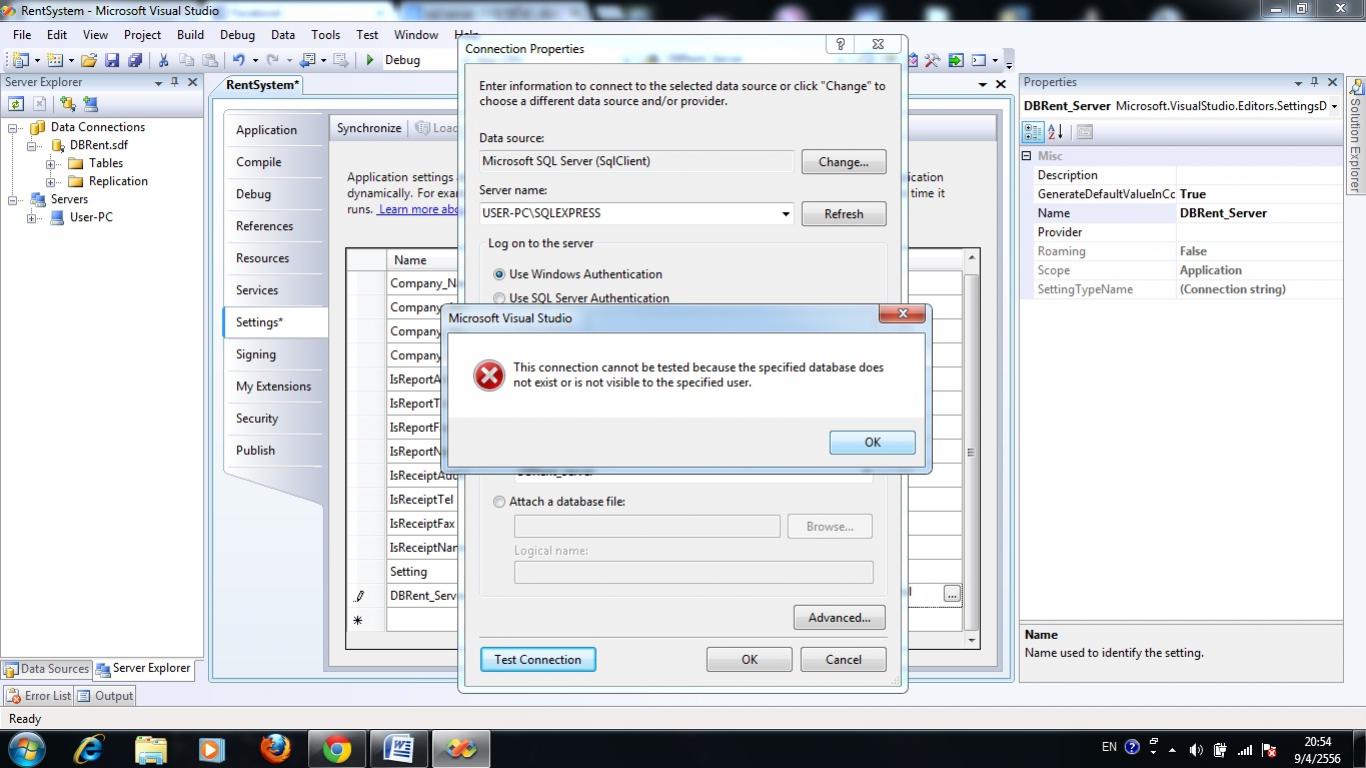Collapse the Misc property category
This screenshot has width=1366, height=768.
tap(1026, 156)
